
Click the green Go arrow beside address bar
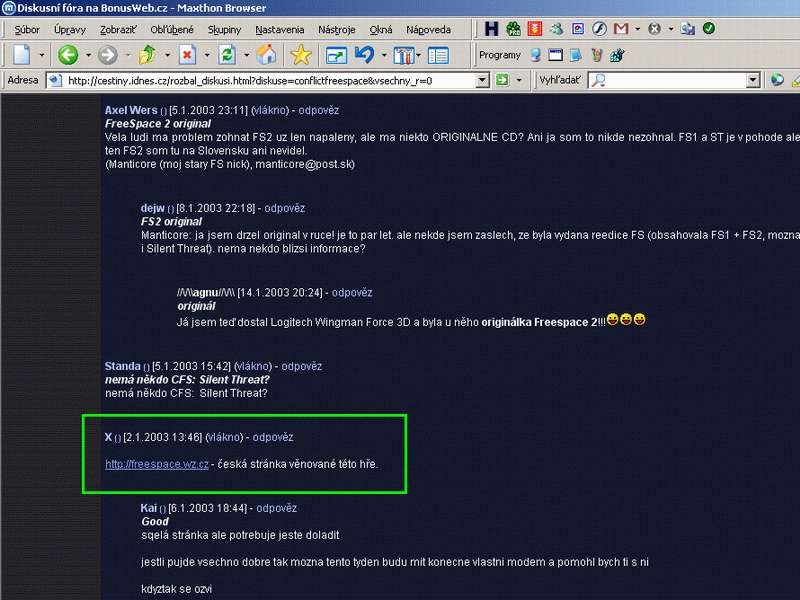[x=503, y=80]
